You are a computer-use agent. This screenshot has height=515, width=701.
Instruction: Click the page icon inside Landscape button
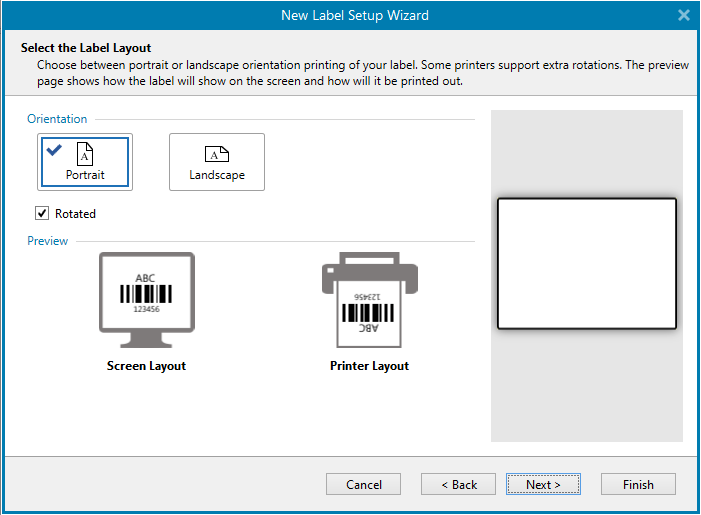click(x=217, y=153)
